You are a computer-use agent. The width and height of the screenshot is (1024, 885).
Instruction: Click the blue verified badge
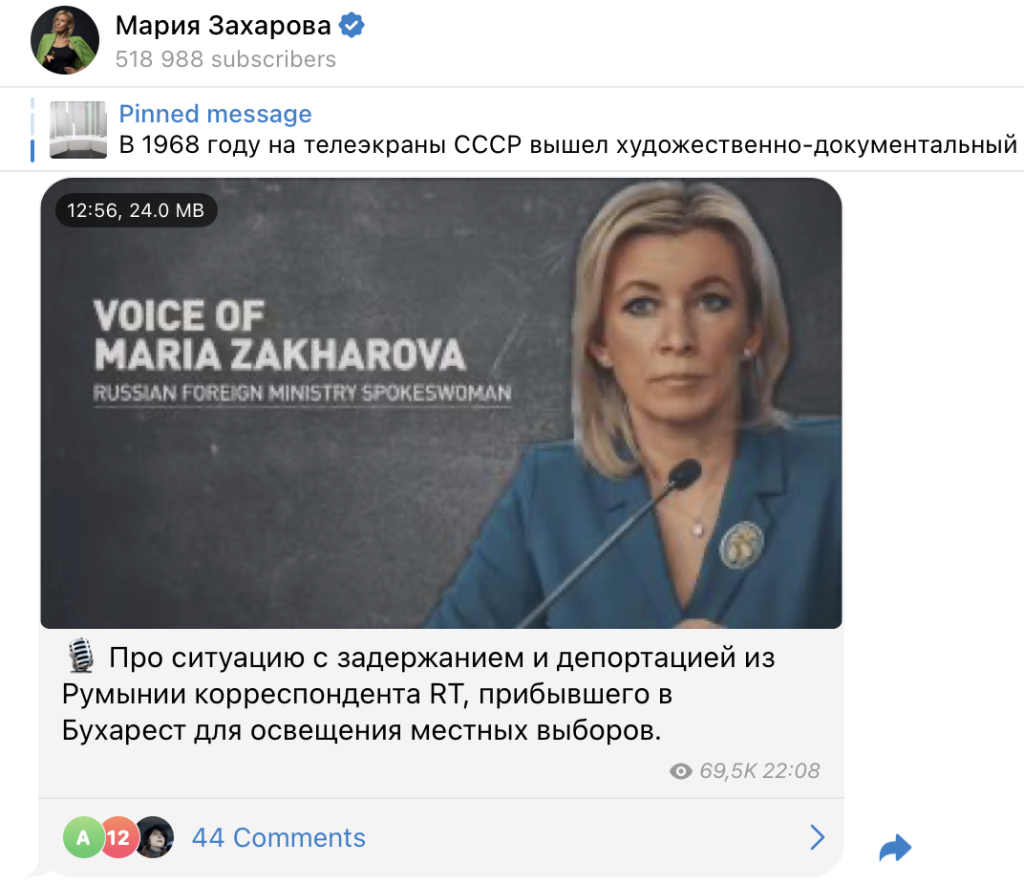(x=351, y=25)
